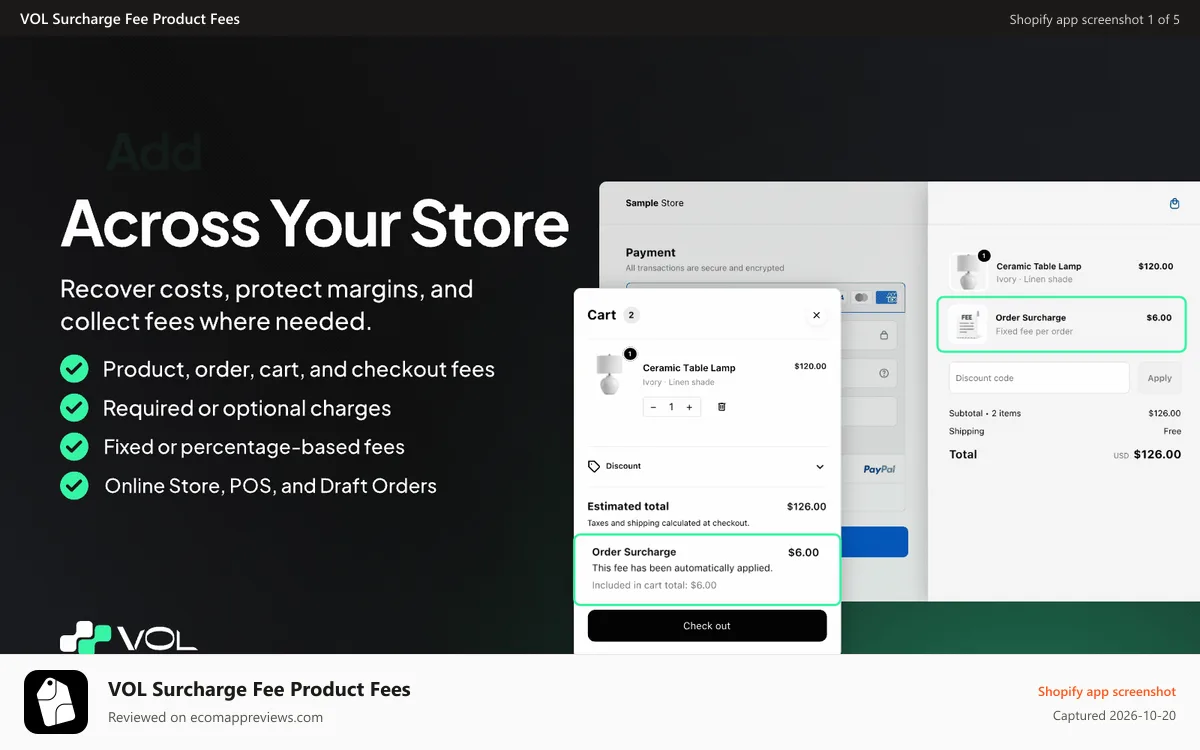Image resolution: width=1200 pixels, height=750 pixels.
Task: Click the Sample Store title
Action: tap(655, 203)
